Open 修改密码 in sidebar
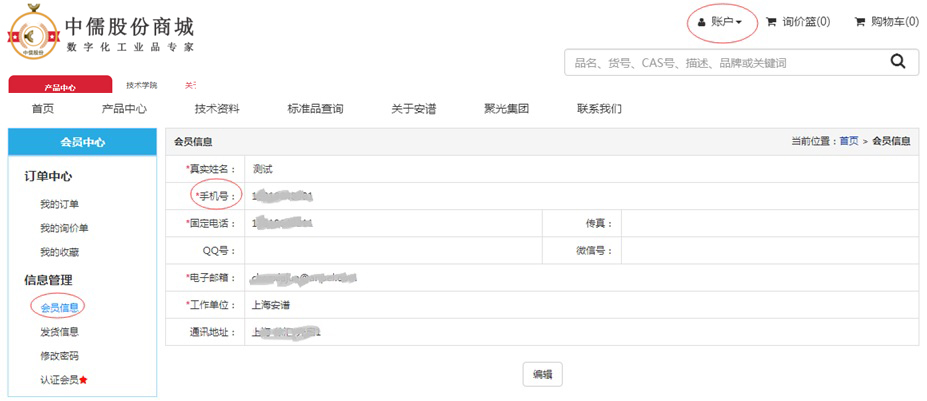This screenshot has height=401, width=927. pyautogui.click(x=59, y=356)
